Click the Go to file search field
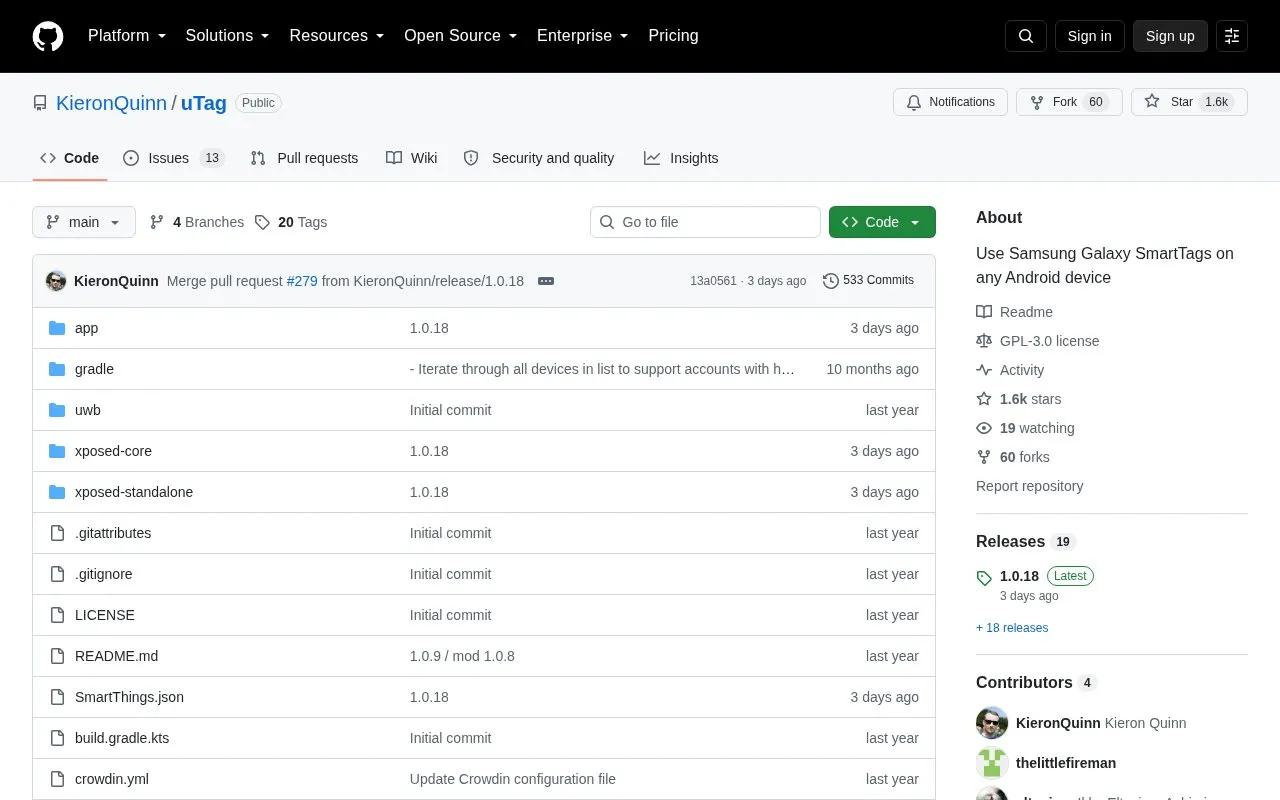1280x800 pixels. click(705, 222)
